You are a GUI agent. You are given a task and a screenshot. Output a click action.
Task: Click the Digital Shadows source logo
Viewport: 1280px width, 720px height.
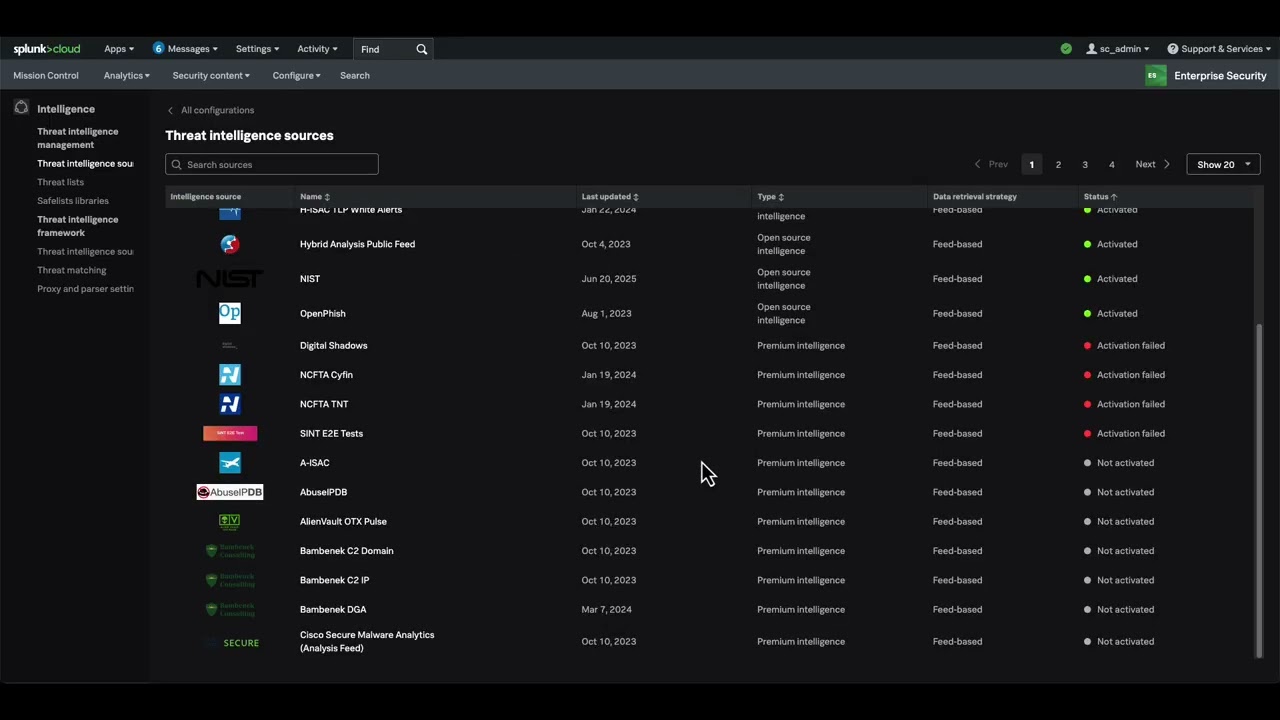[x=230, y=345]
